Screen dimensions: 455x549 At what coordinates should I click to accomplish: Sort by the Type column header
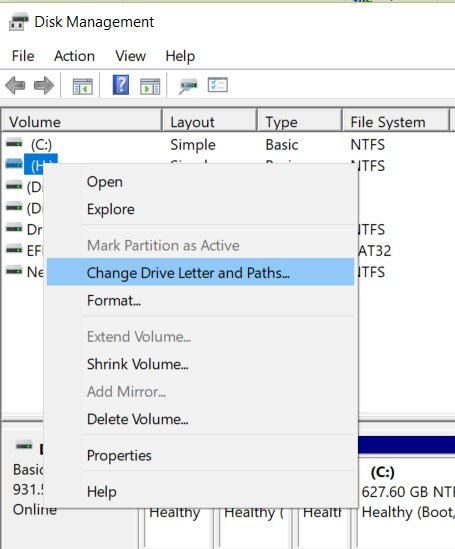click(299, 122)
